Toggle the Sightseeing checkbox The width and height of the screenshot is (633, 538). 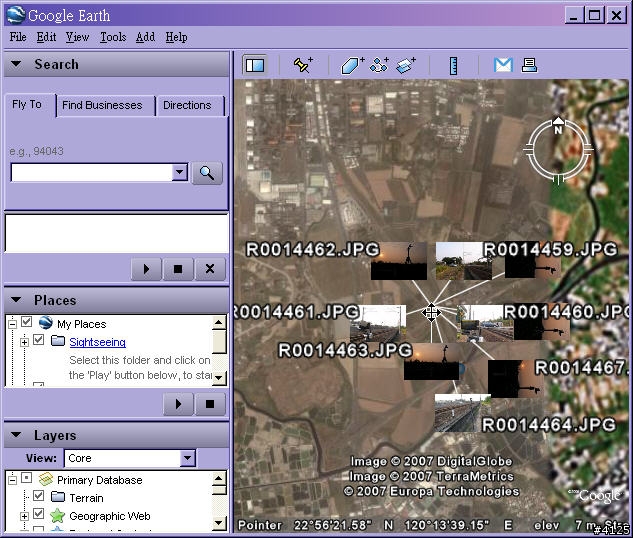[39, 340]
